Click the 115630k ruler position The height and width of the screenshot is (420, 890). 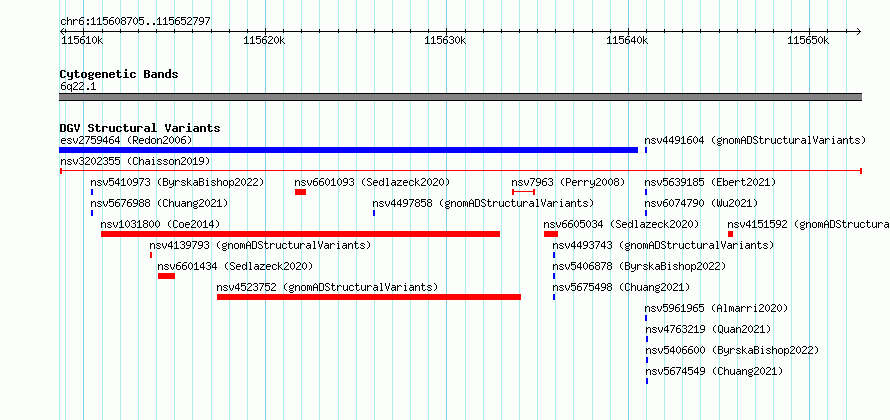coord(446,40)
